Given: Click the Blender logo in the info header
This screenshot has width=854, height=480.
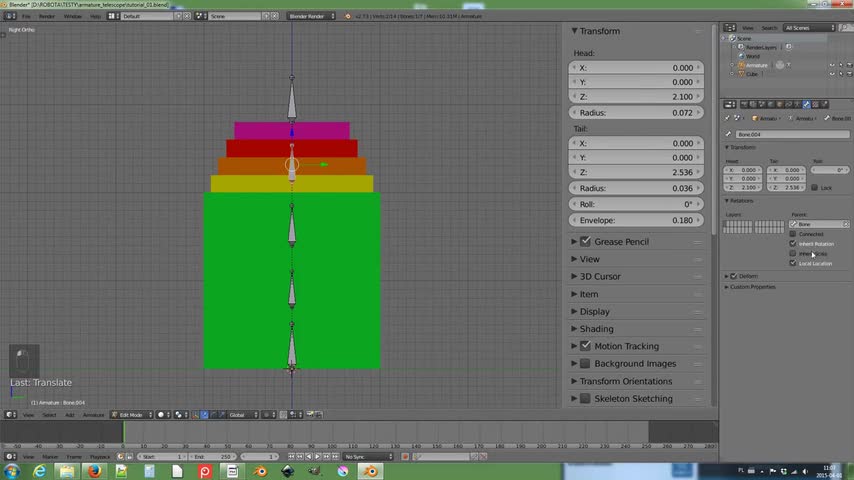Looking at the screenshot, I should pyautogui.click(x=347, y=16).
